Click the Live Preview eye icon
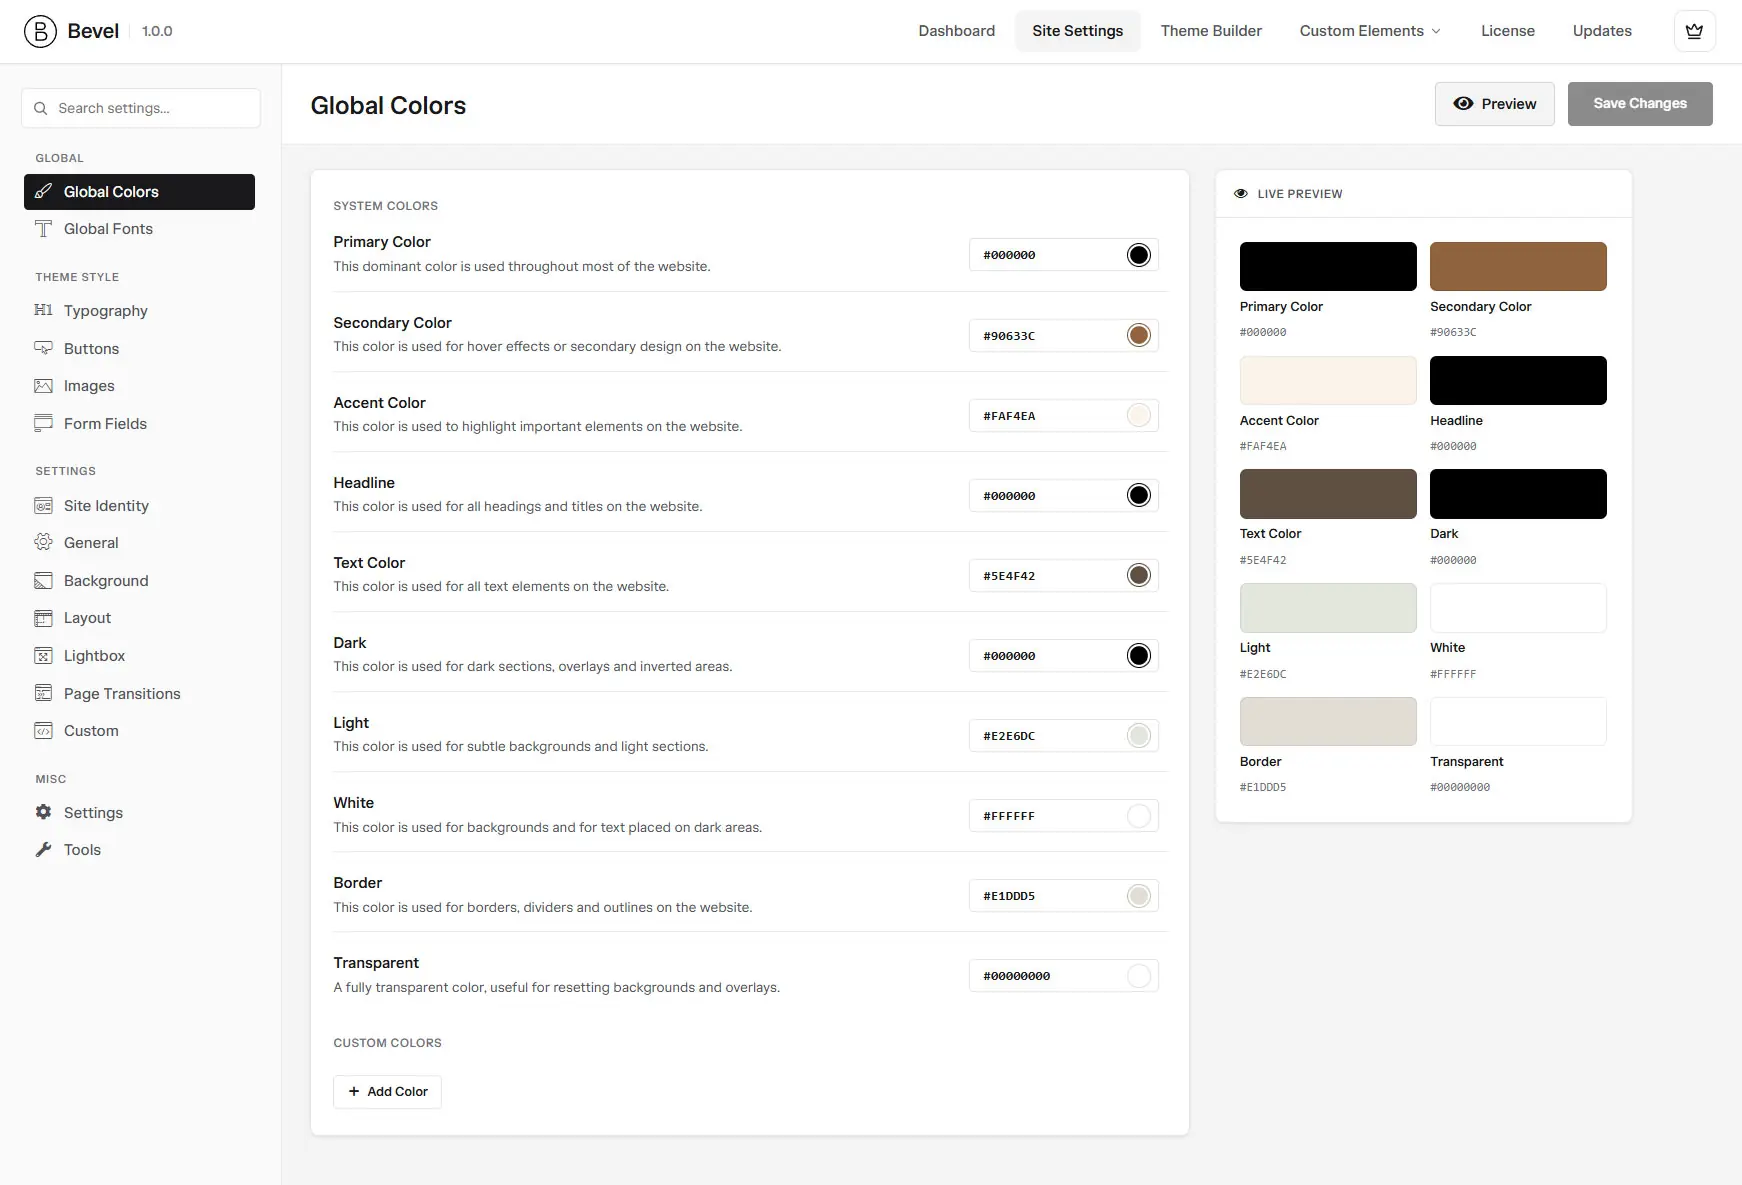1742x1185 pixels. [1241, 194]
